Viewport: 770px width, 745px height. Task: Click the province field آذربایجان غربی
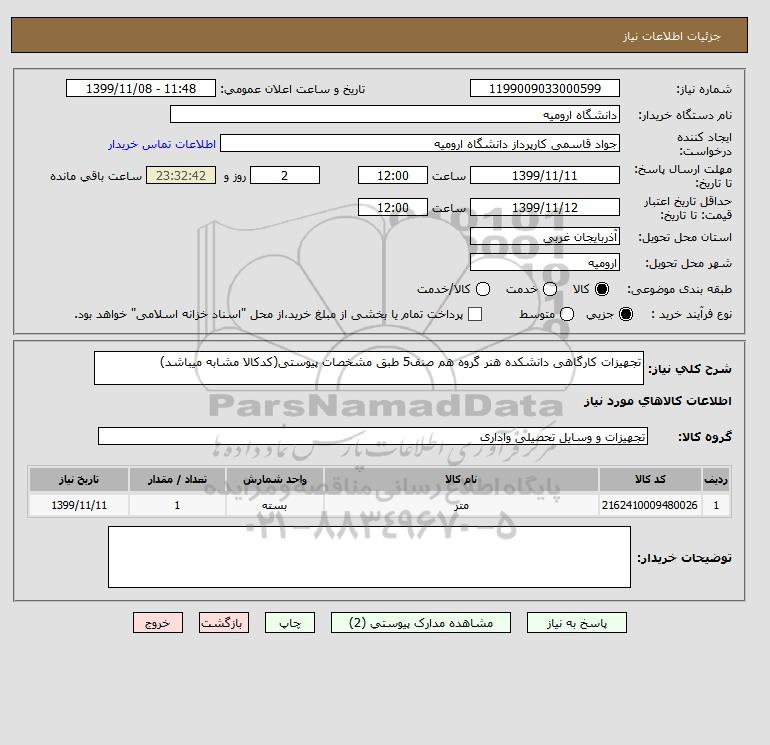(x=545, y=237)
